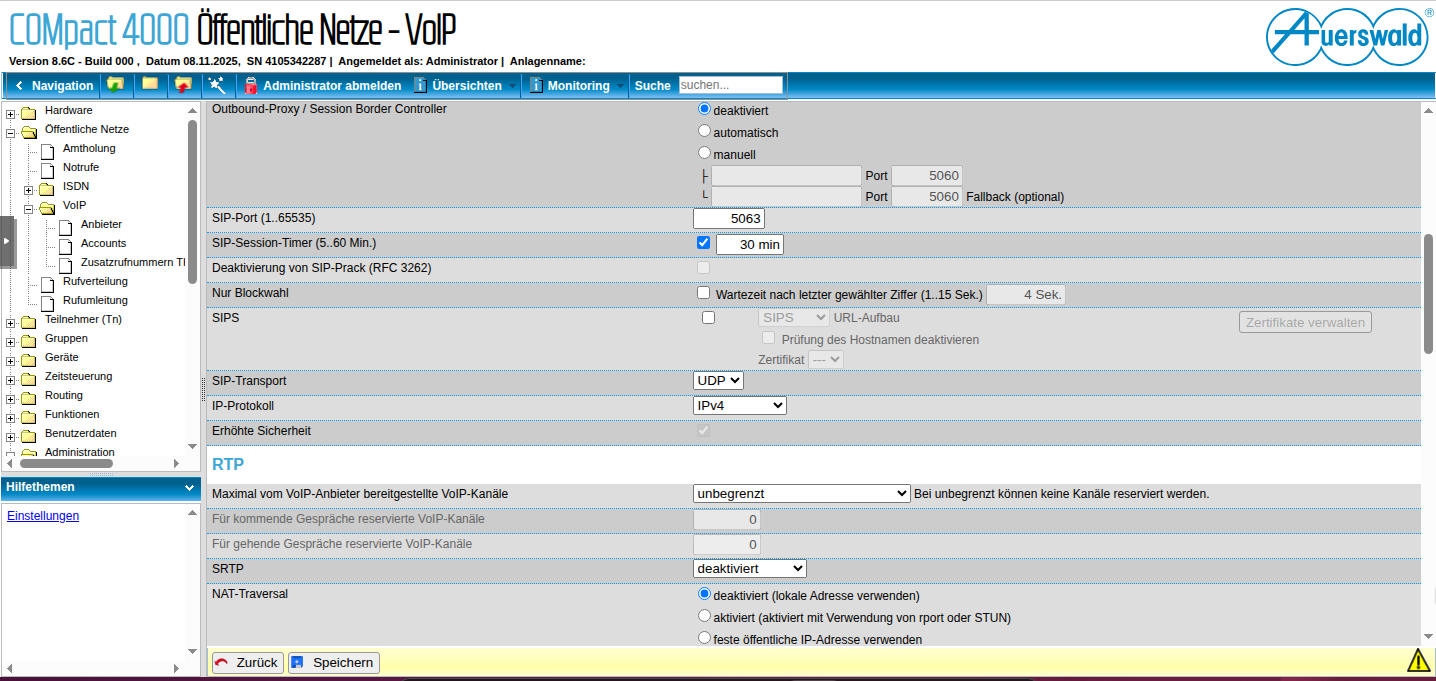Open the magic wand assistant icon
The image size is (1436, 681).
pos(216,85)
